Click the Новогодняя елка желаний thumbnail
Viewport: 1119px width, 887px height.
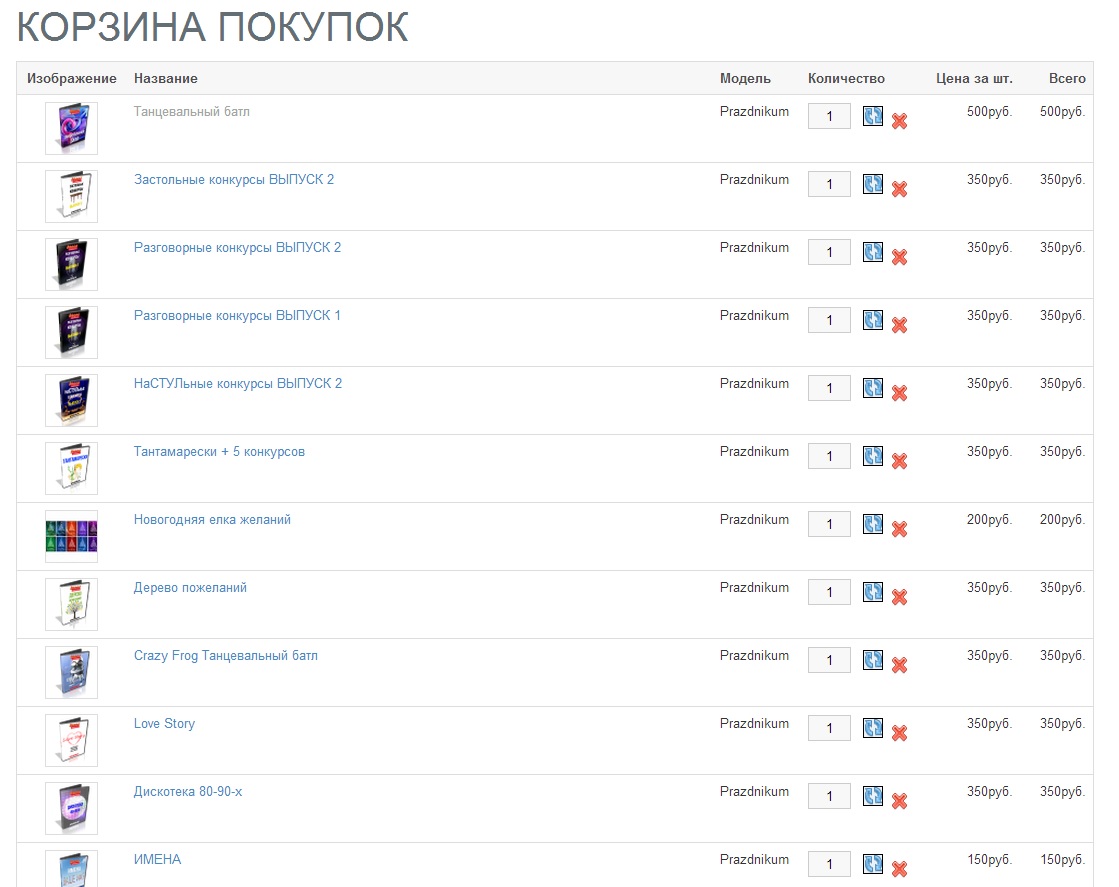[x=71, y=537]
